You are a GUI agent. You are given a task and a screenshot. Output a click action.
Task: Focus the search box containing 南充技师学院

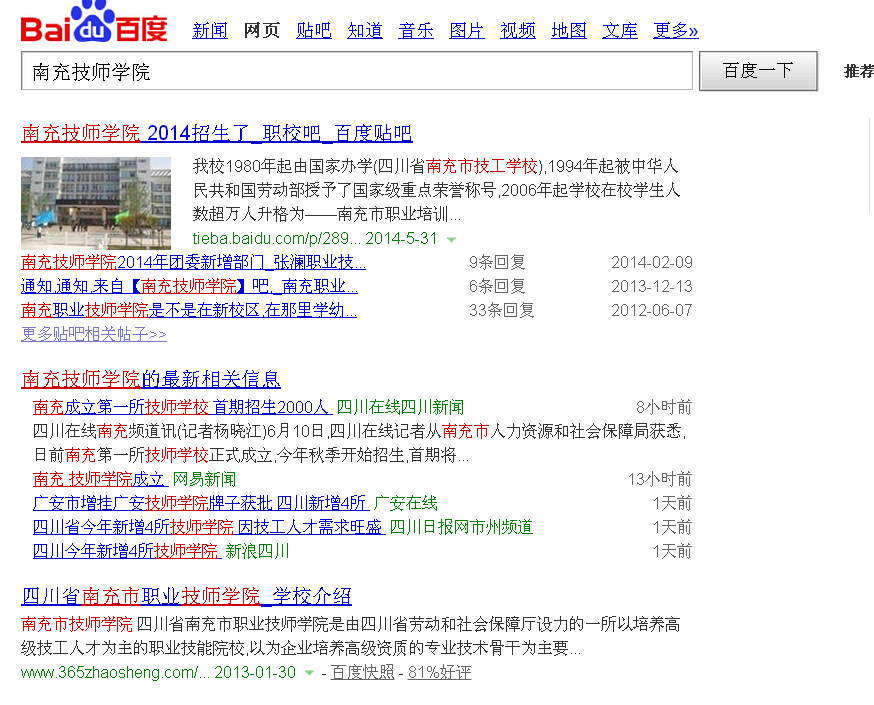(x=357, y=71)
